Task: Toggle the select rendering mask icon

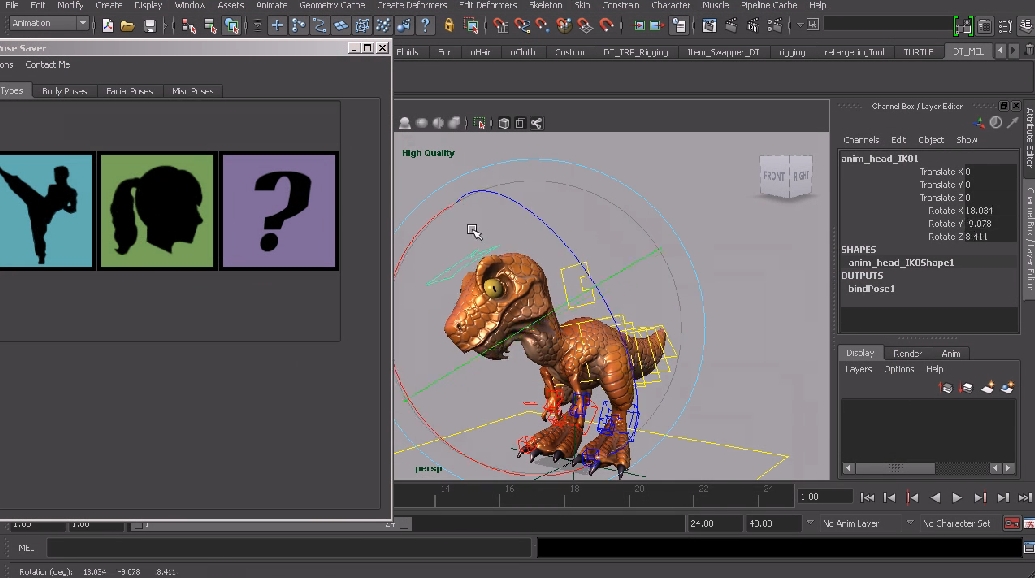Action: tap(404, 26)
